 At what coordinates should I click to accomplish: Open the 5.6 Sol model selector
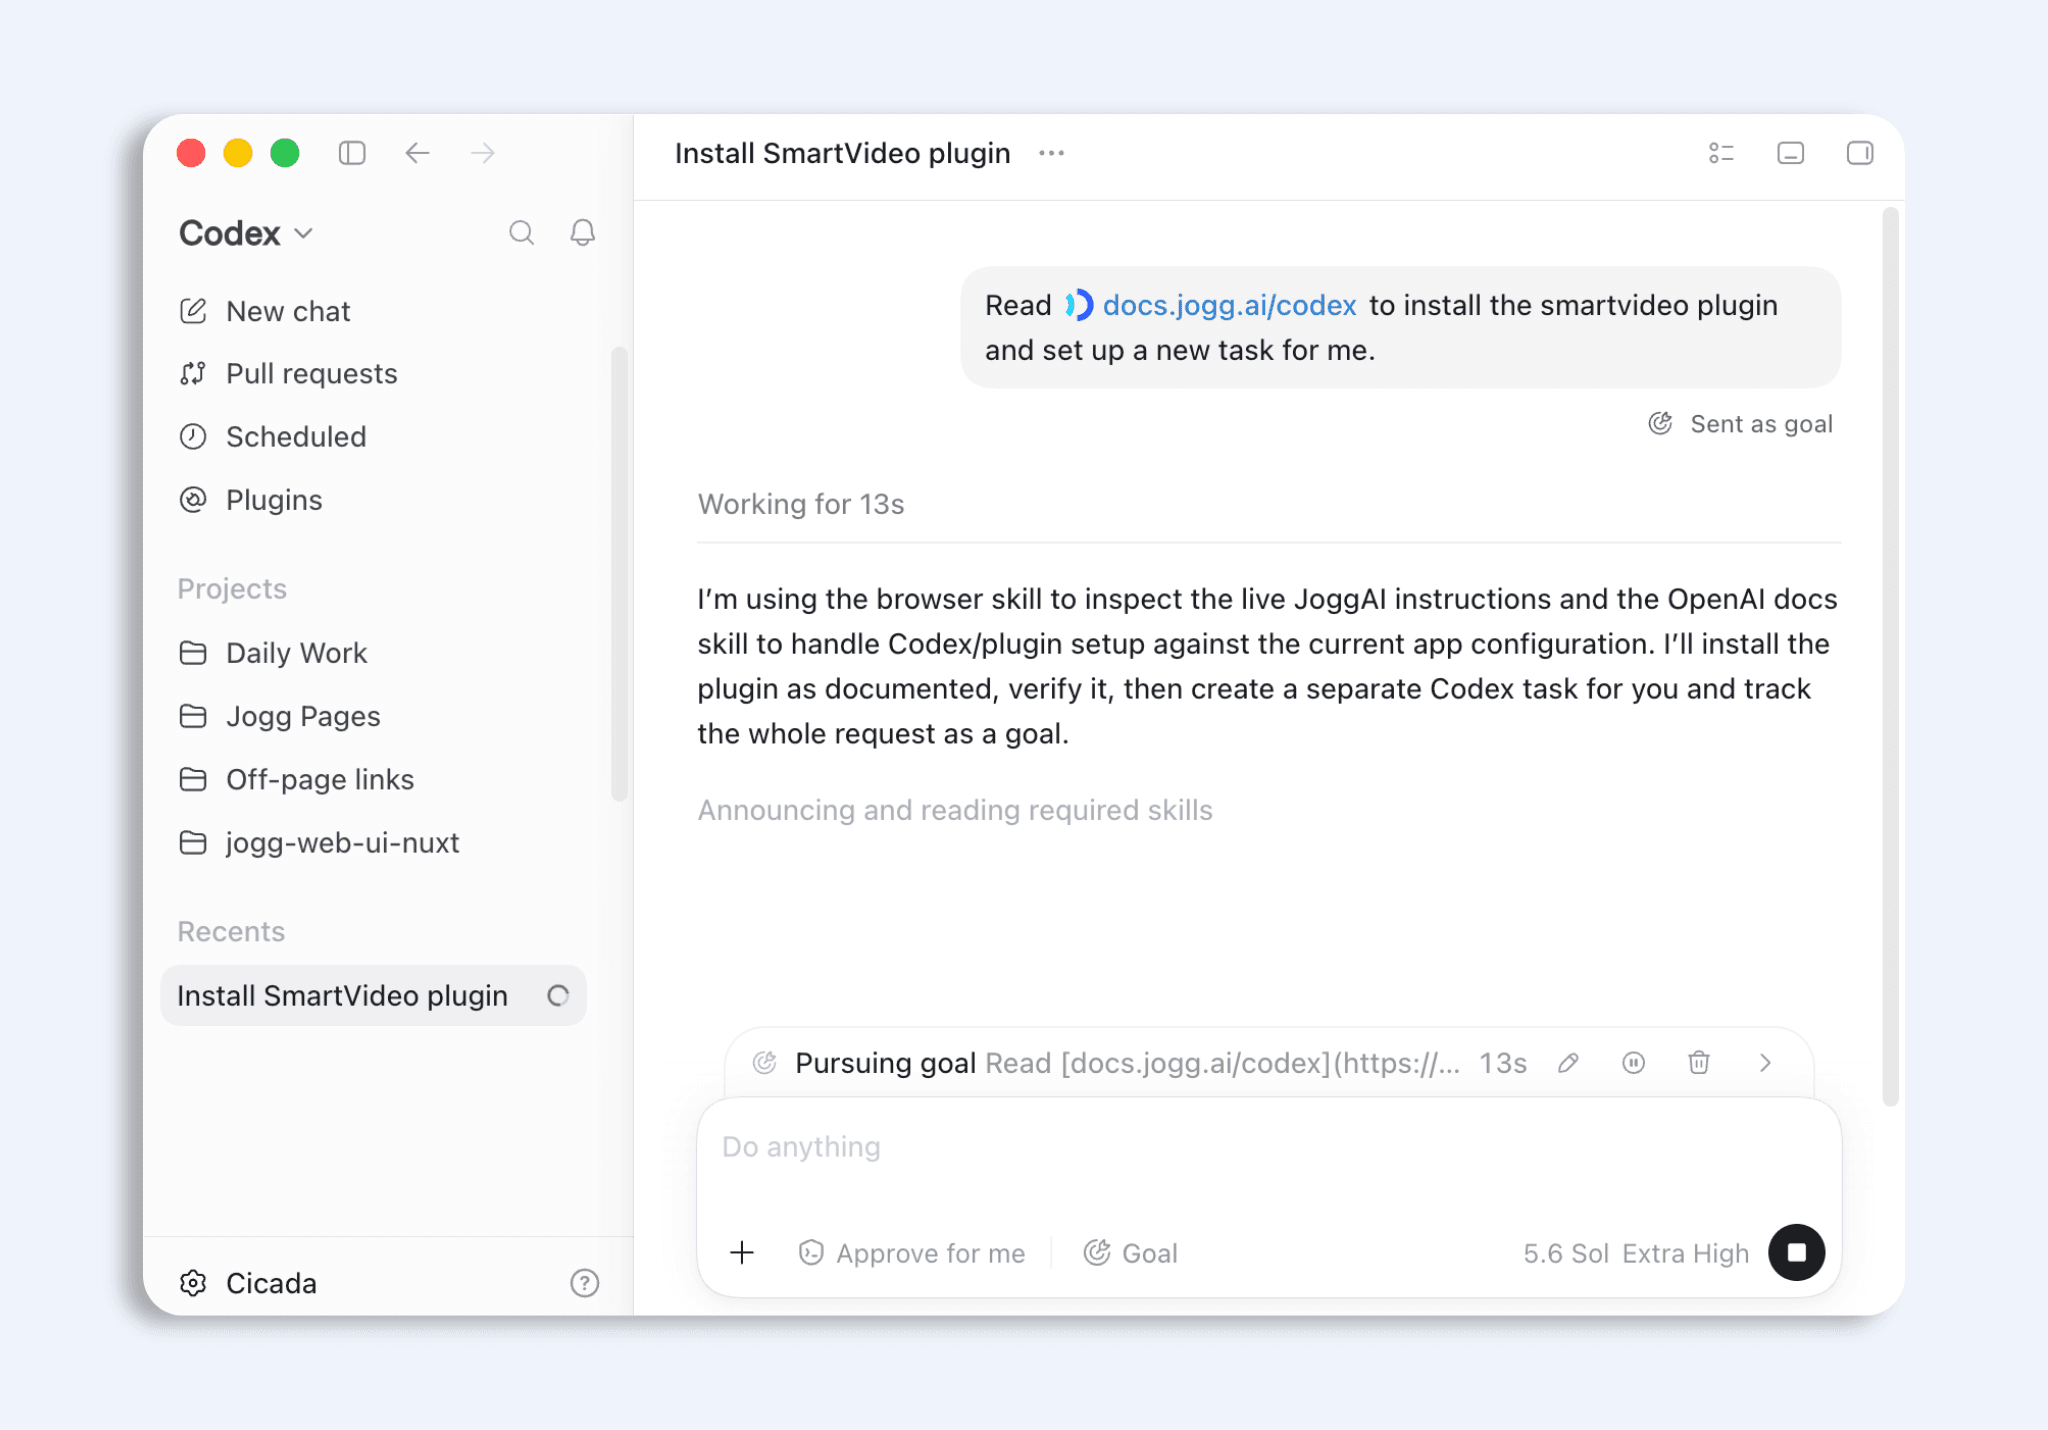coord(1565,1254)
